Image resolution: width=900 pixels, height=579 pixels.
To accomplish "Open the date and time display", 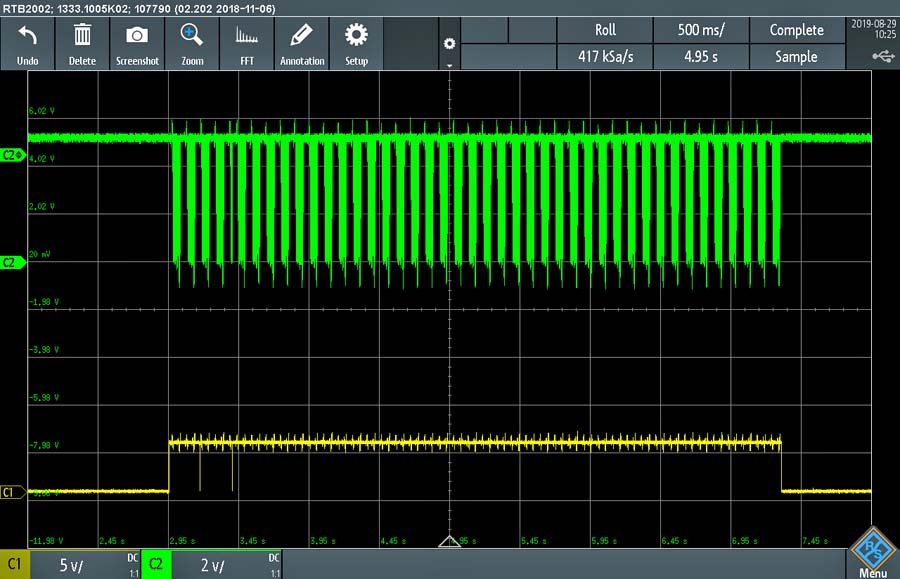I will pos(873,29).
